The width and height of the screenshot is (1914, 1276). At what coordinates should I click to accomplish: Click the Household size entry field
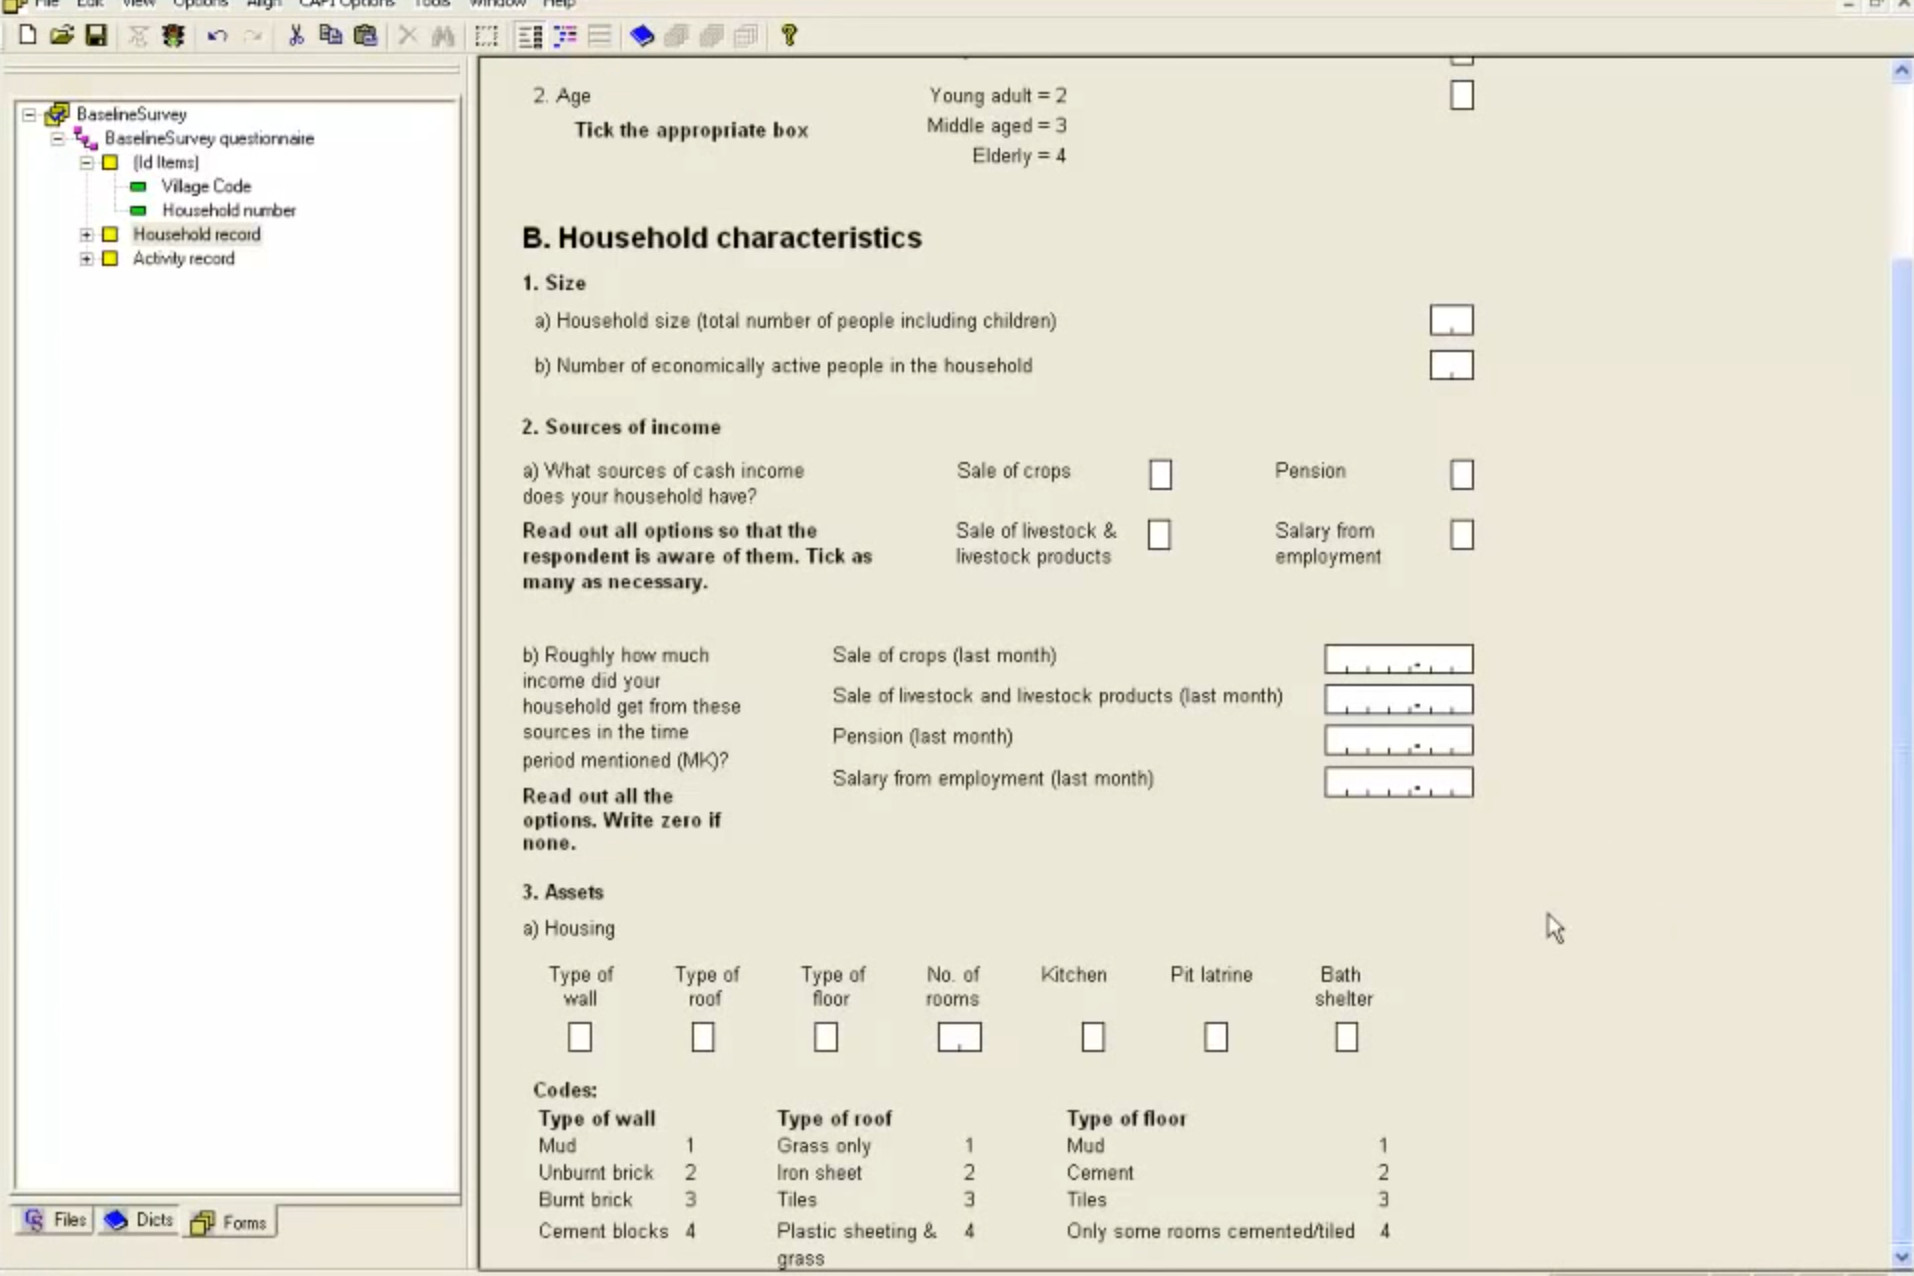coord(1451,320)
